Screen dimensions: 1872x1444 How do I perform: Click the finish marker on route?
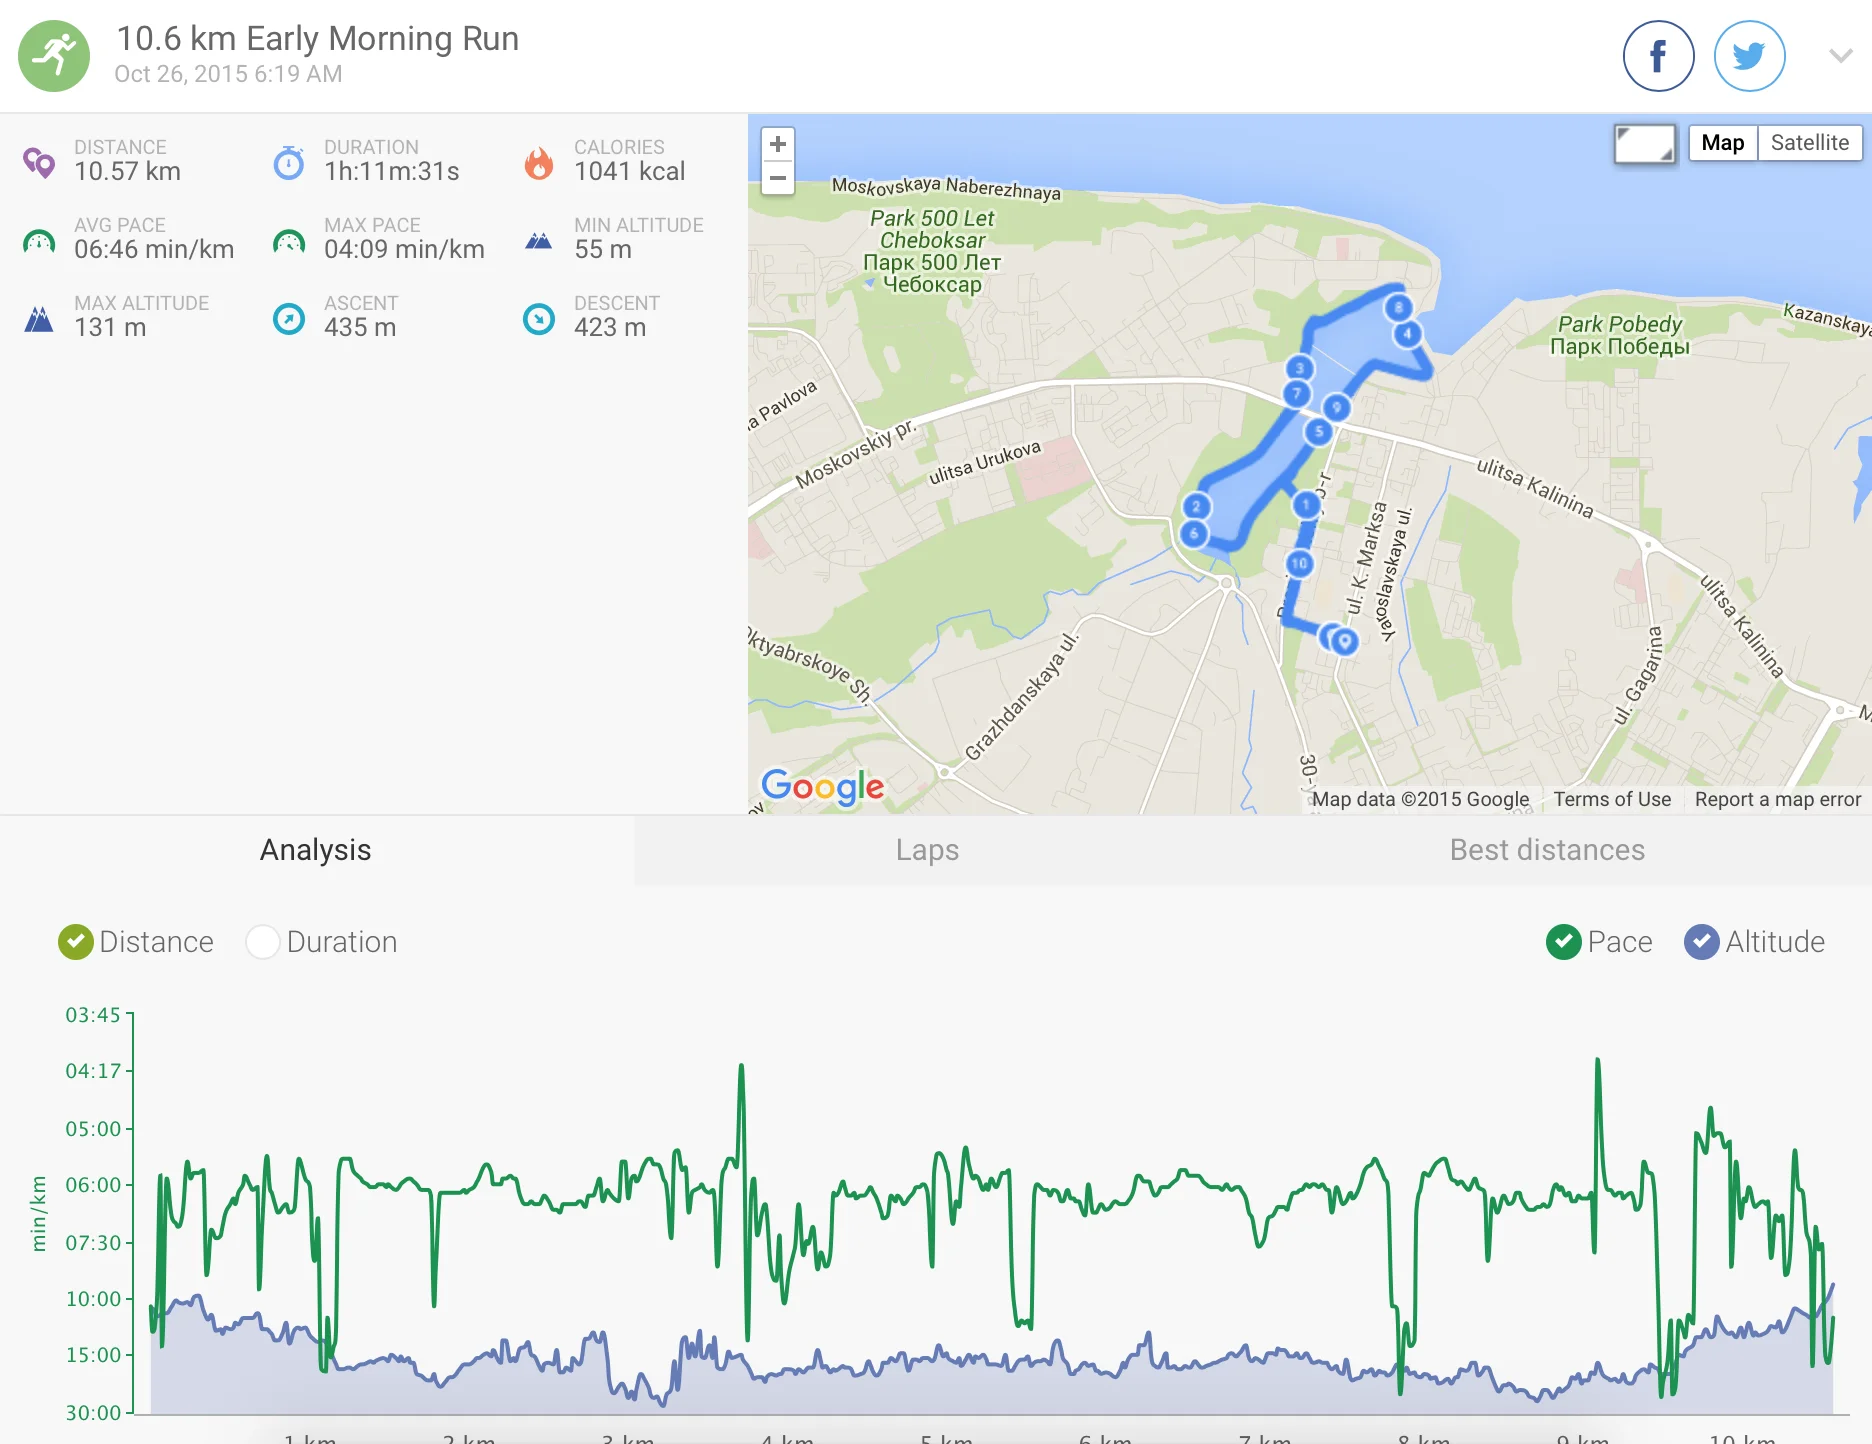(1345, 641)
